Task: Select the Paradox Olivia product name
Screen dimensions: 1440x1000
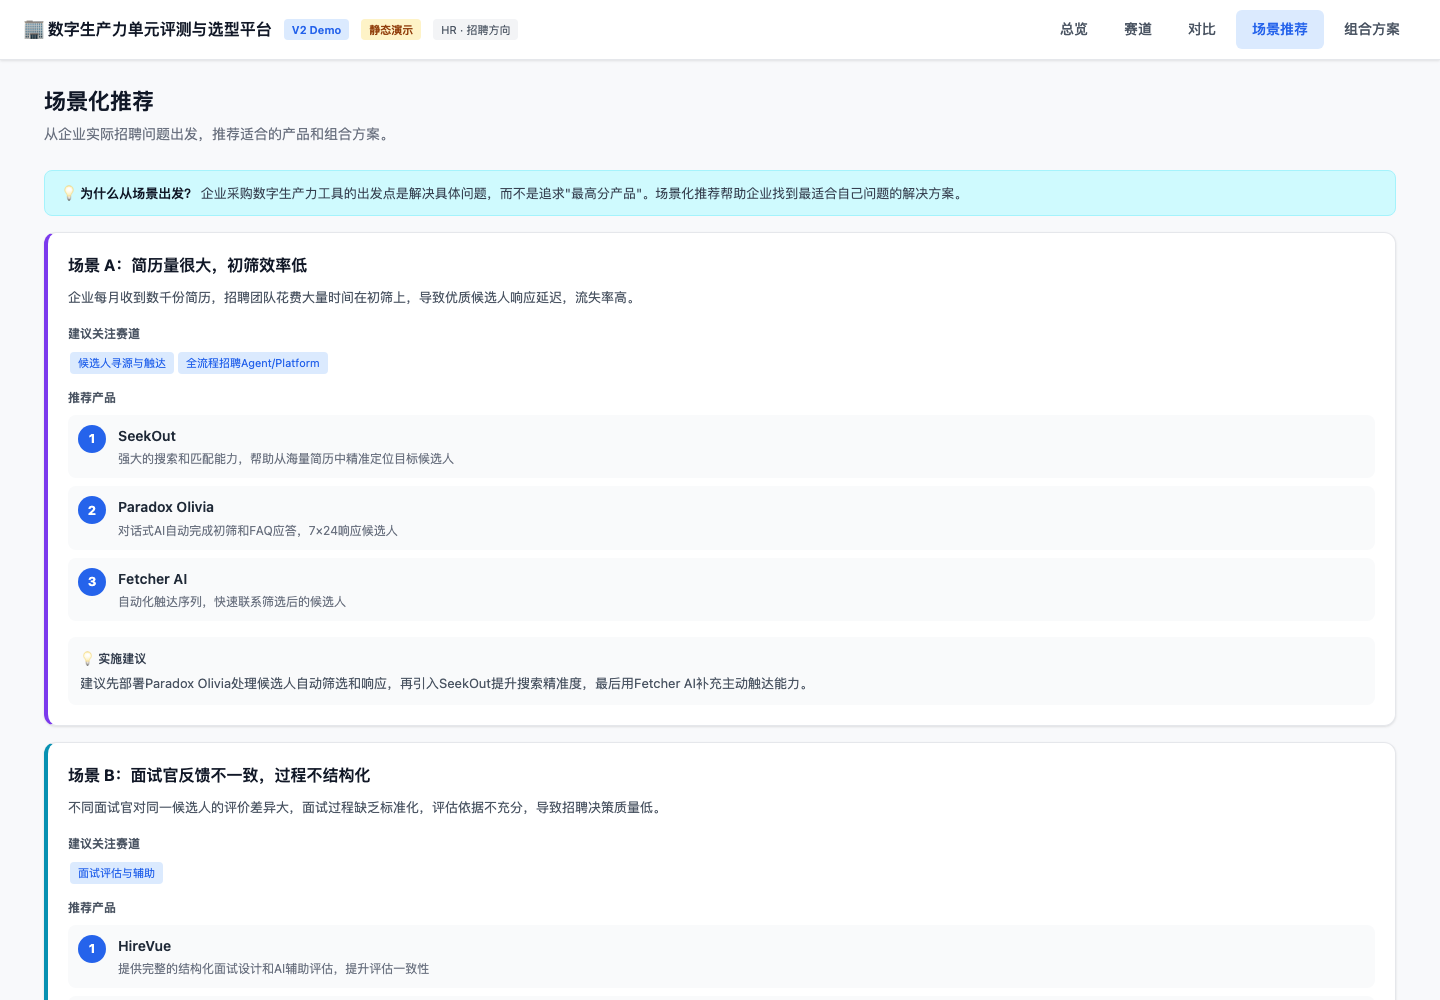Action: pyautogui.click(x=166, y=507)
